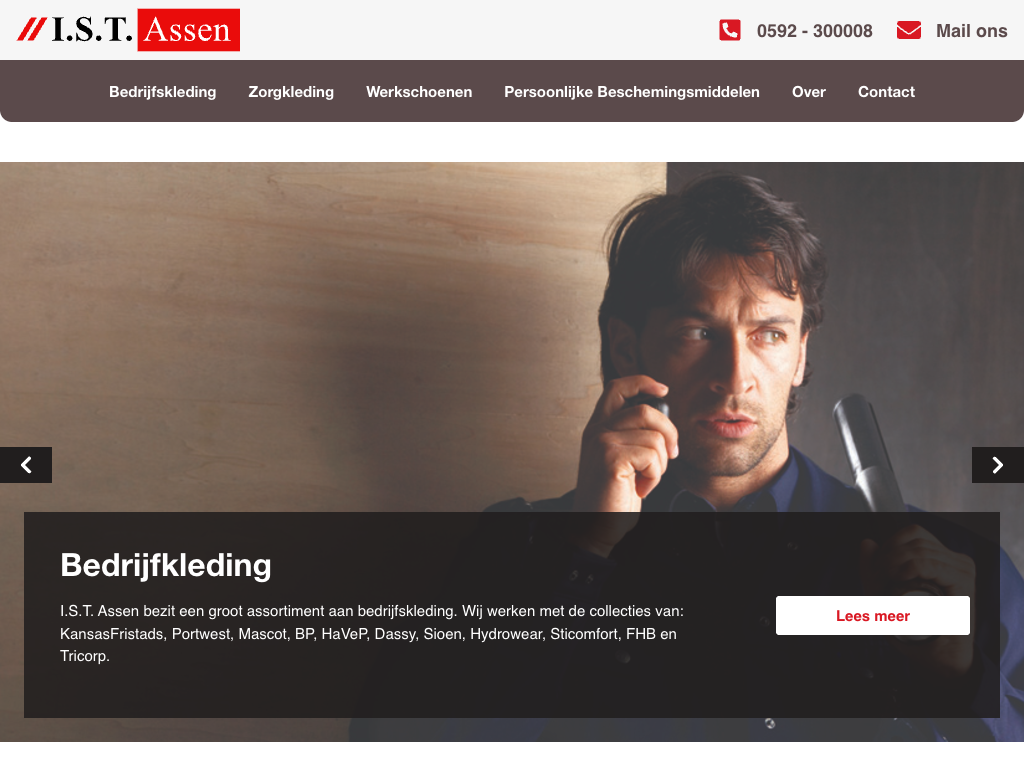Screen dimensions: 1024x768
Task: Open the I.S.T. Assen logo homepage
Action: pyautogui.click(x=129, y=30)
